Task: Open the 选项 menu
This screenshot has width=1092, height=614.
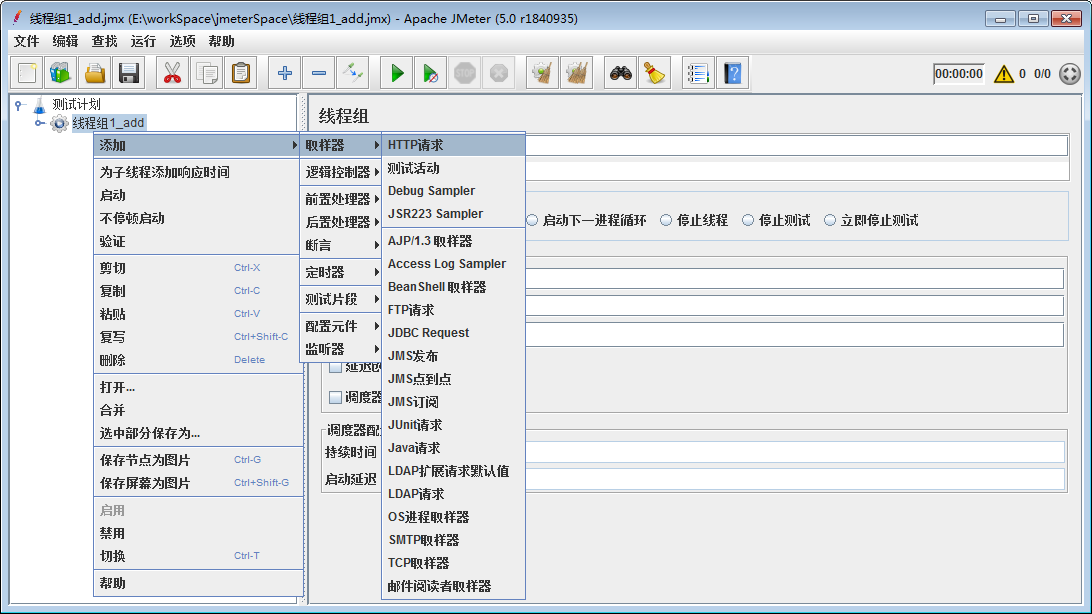Action: click(182, 42)
